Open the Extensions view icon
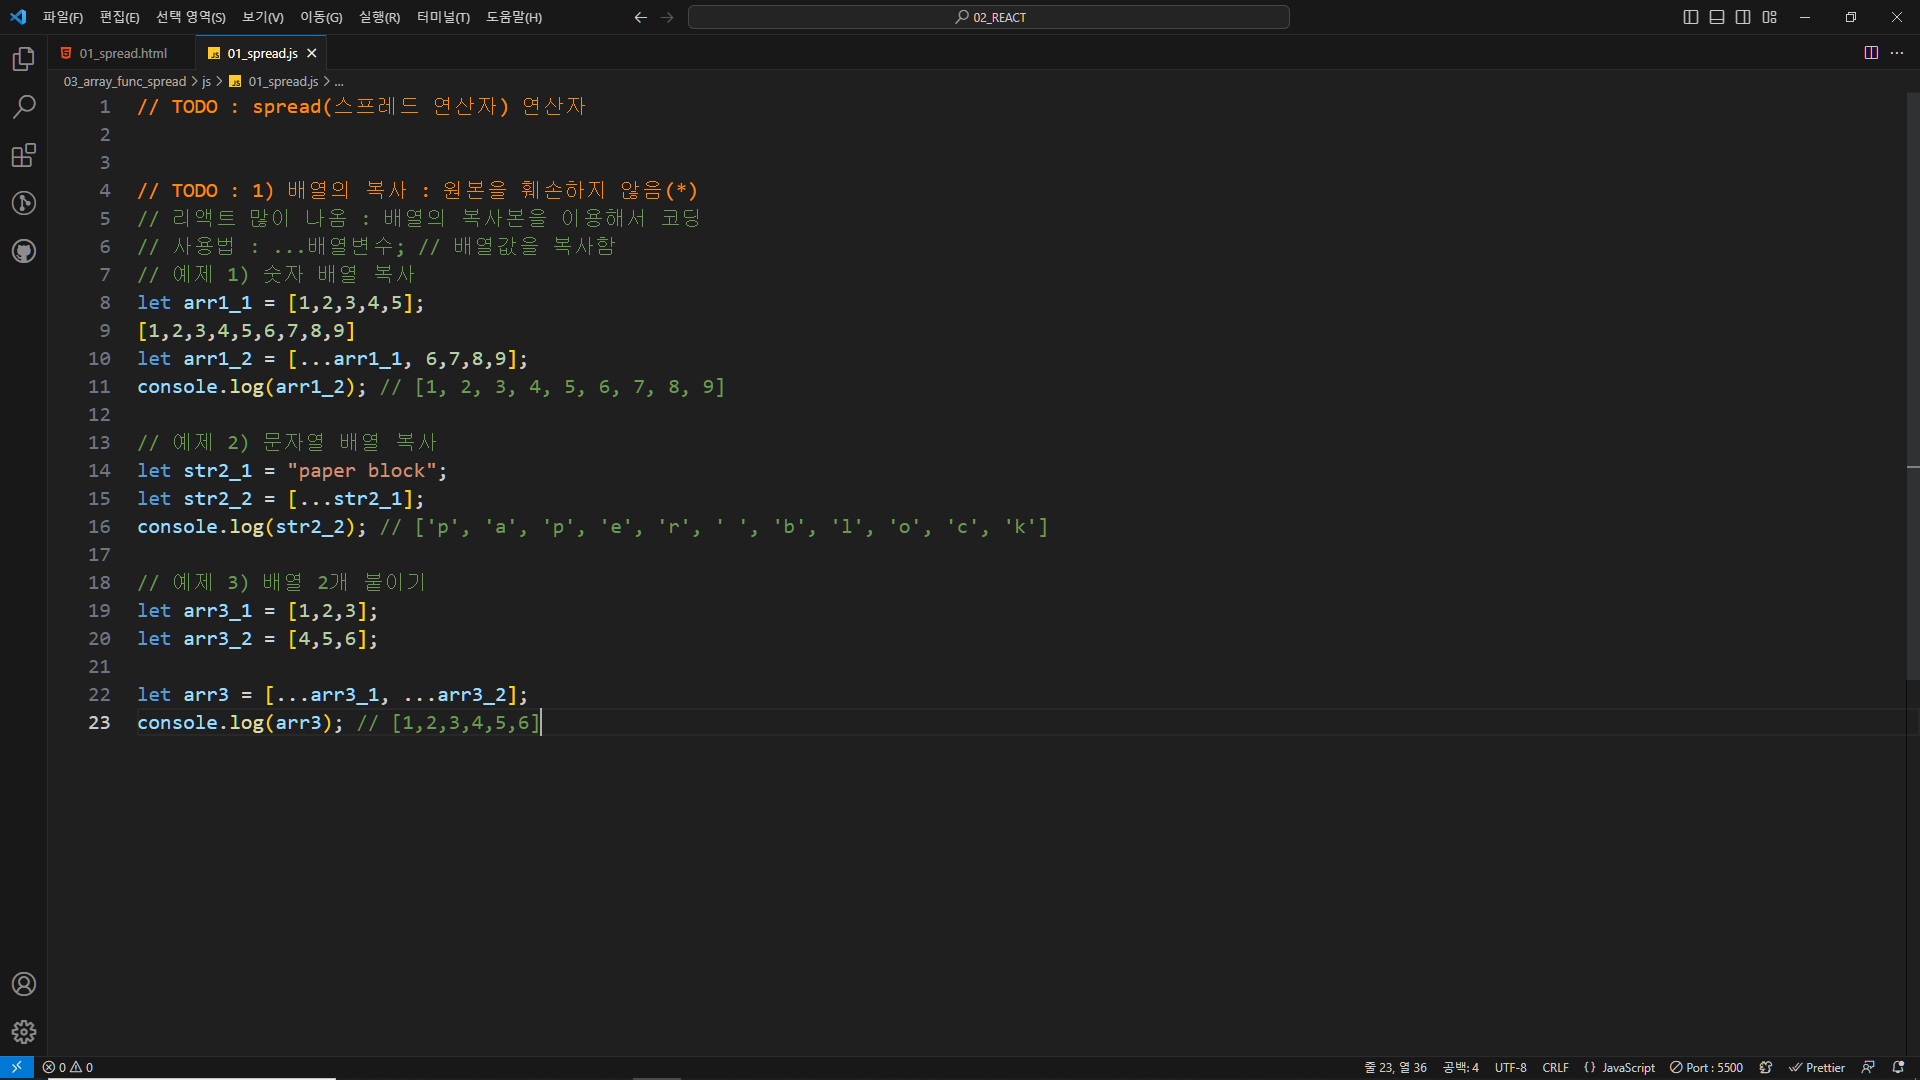The width and height of the screenshot is (1920, 1080). coord(24,155)
